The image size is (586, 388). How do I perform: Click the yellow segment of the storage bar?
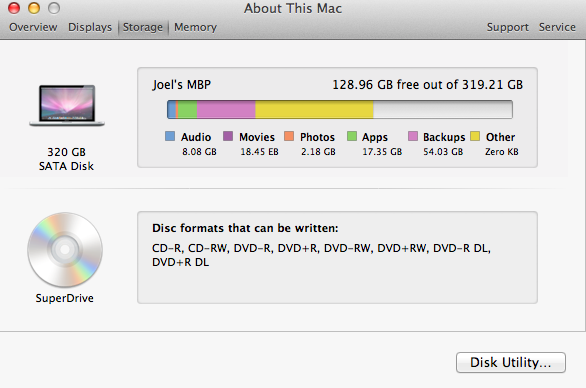pos(314,110)
